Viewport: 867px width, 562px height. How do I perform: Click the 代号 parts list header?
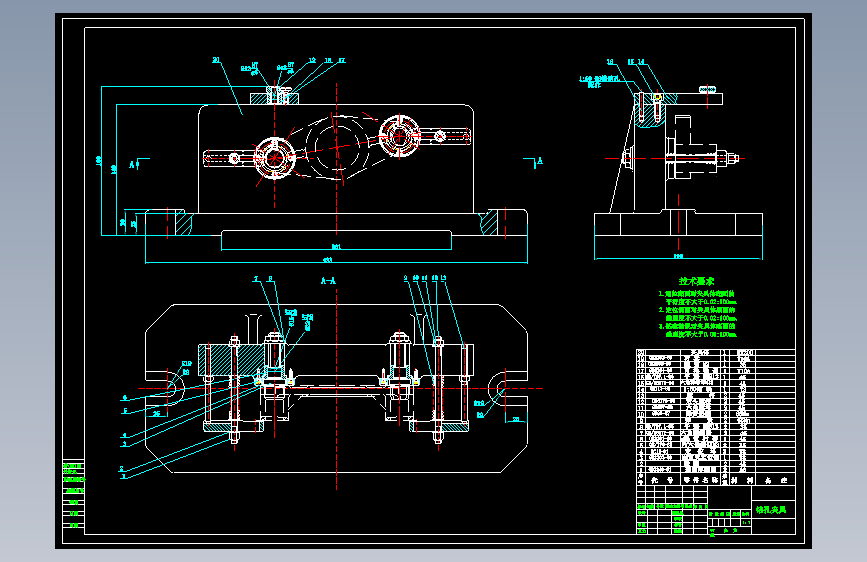click(661, 480)
